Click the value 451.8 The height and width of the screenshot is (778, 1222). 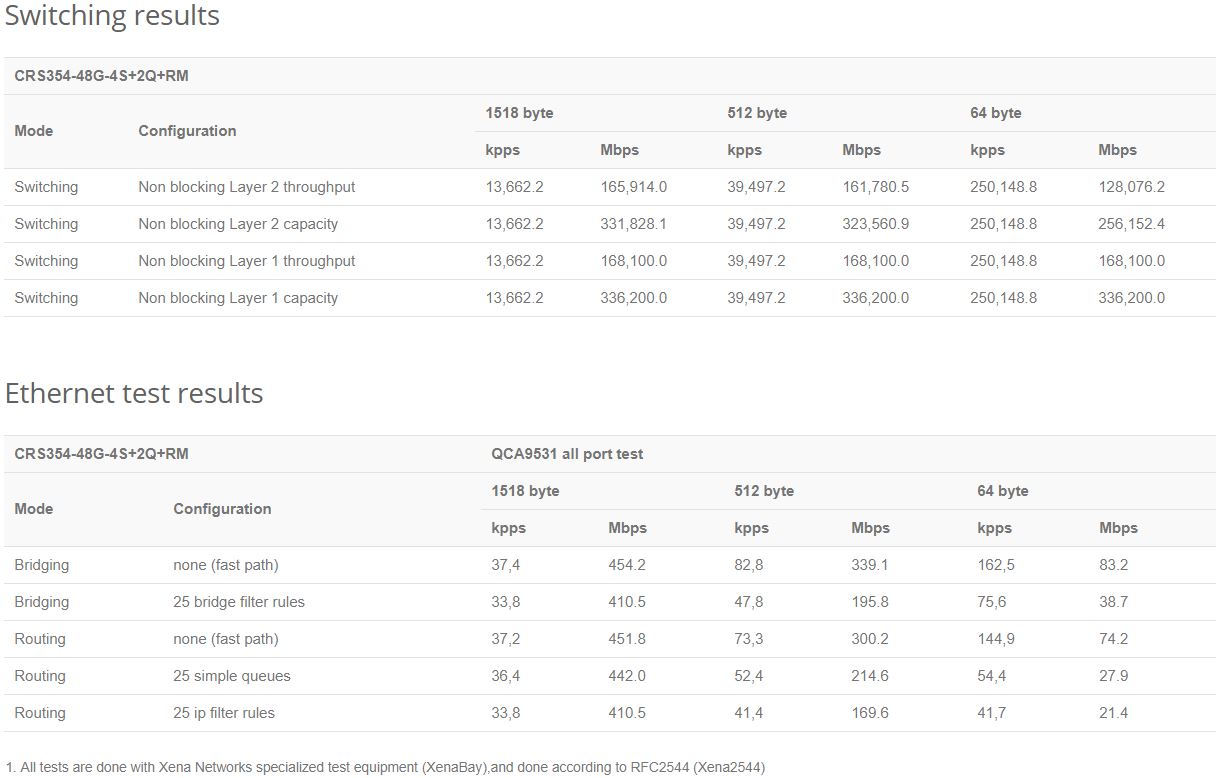627,639
